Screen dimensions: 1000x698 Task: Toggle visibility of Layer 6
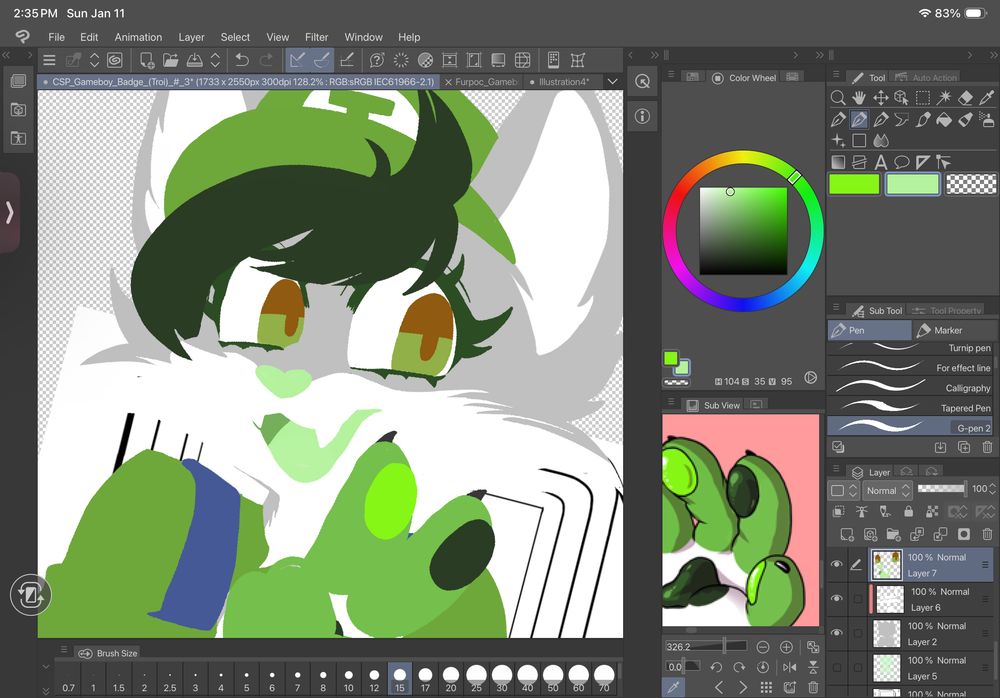coord(837,599)
